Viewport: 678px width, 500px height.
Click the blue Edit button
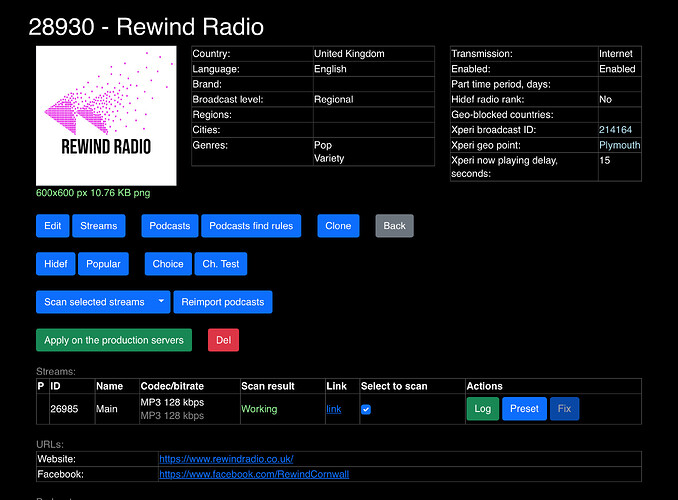(x=53, y=226)
